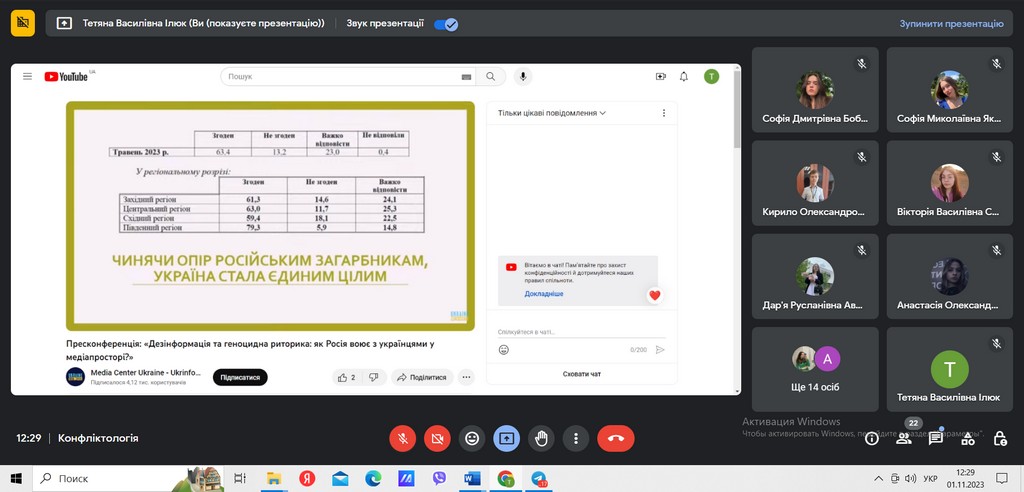
Task: Send a reaction with the emoji button
Action: [472, 438]
